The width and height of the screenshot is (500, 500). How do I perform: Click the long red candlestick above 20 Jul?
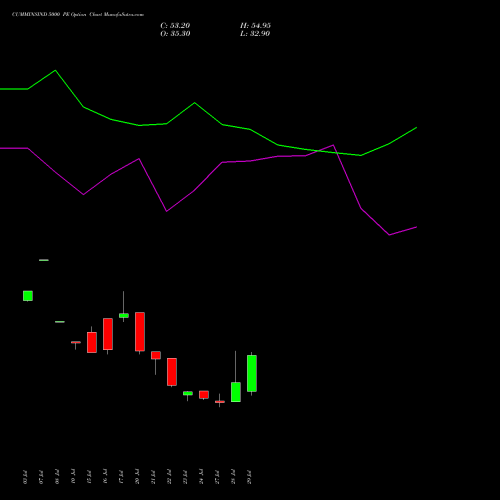pos(140,332)
